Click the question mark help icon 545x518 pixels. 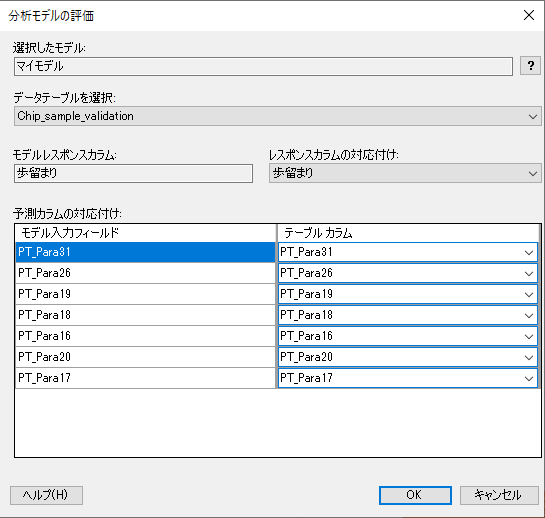click(530, 65)
